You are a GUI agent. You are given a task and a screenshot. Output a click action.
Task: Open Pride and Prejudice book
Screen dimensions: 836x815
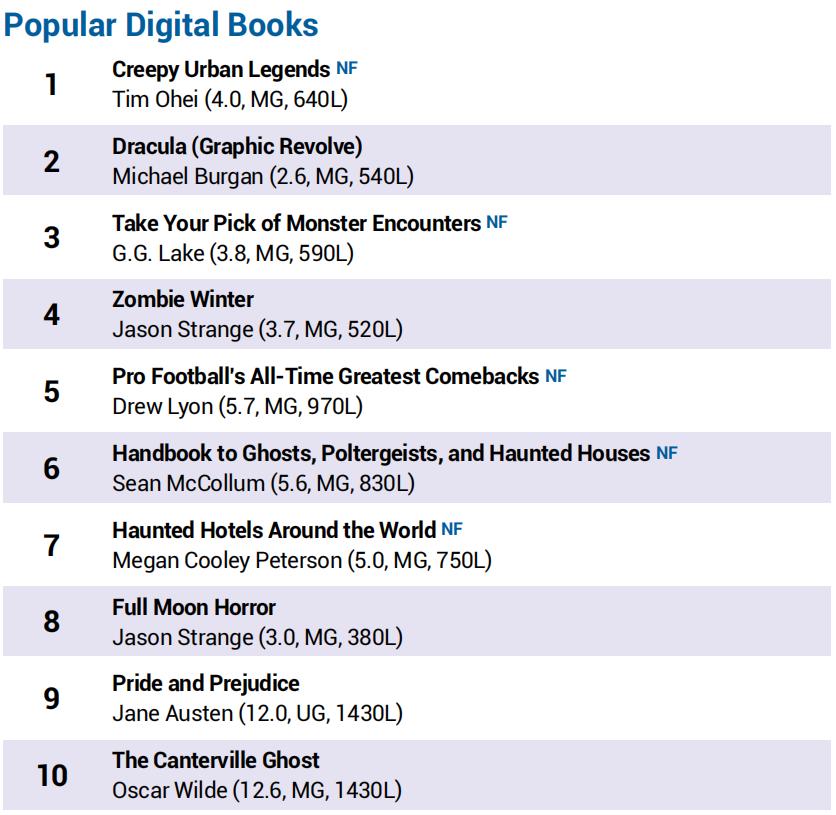(x=206, y=684)
